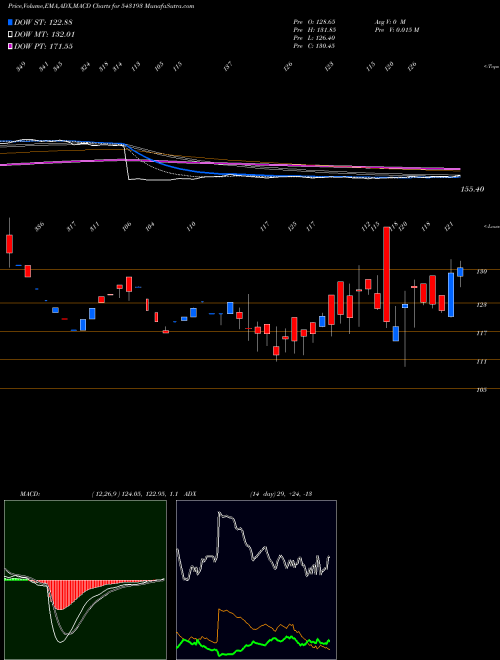Screen dimensions: 500x660
Task: Click the 155.40 EMA price label
Action: [x=472, y=189]
